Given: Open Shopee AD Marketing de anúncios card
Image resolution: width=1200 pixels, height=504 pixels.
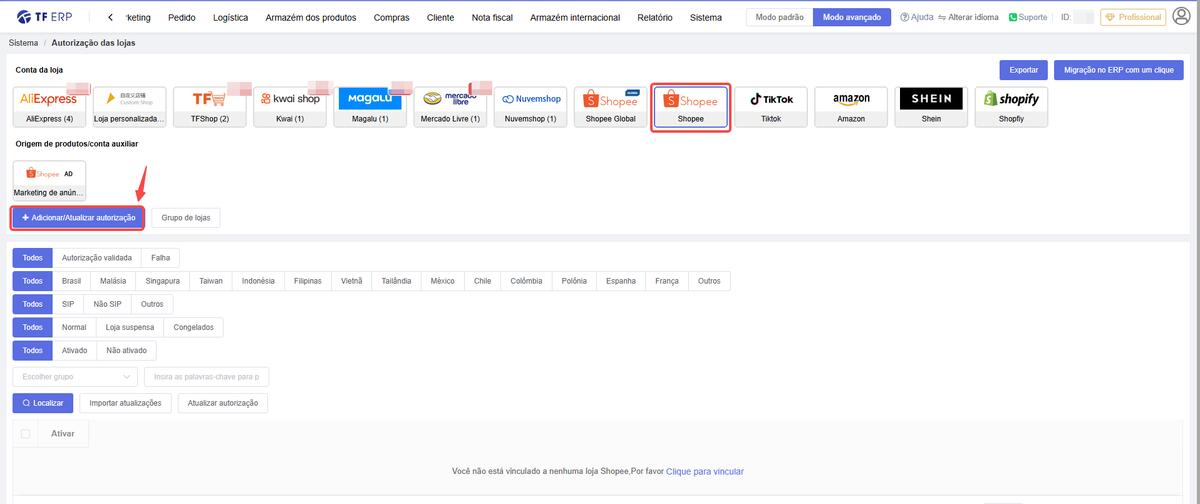Looking at the screenshot, I should pos(49,179).
